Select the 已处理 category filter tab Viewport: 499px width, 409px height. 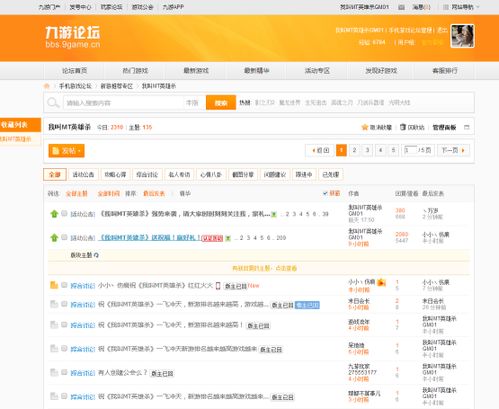(x=331, y=174)
